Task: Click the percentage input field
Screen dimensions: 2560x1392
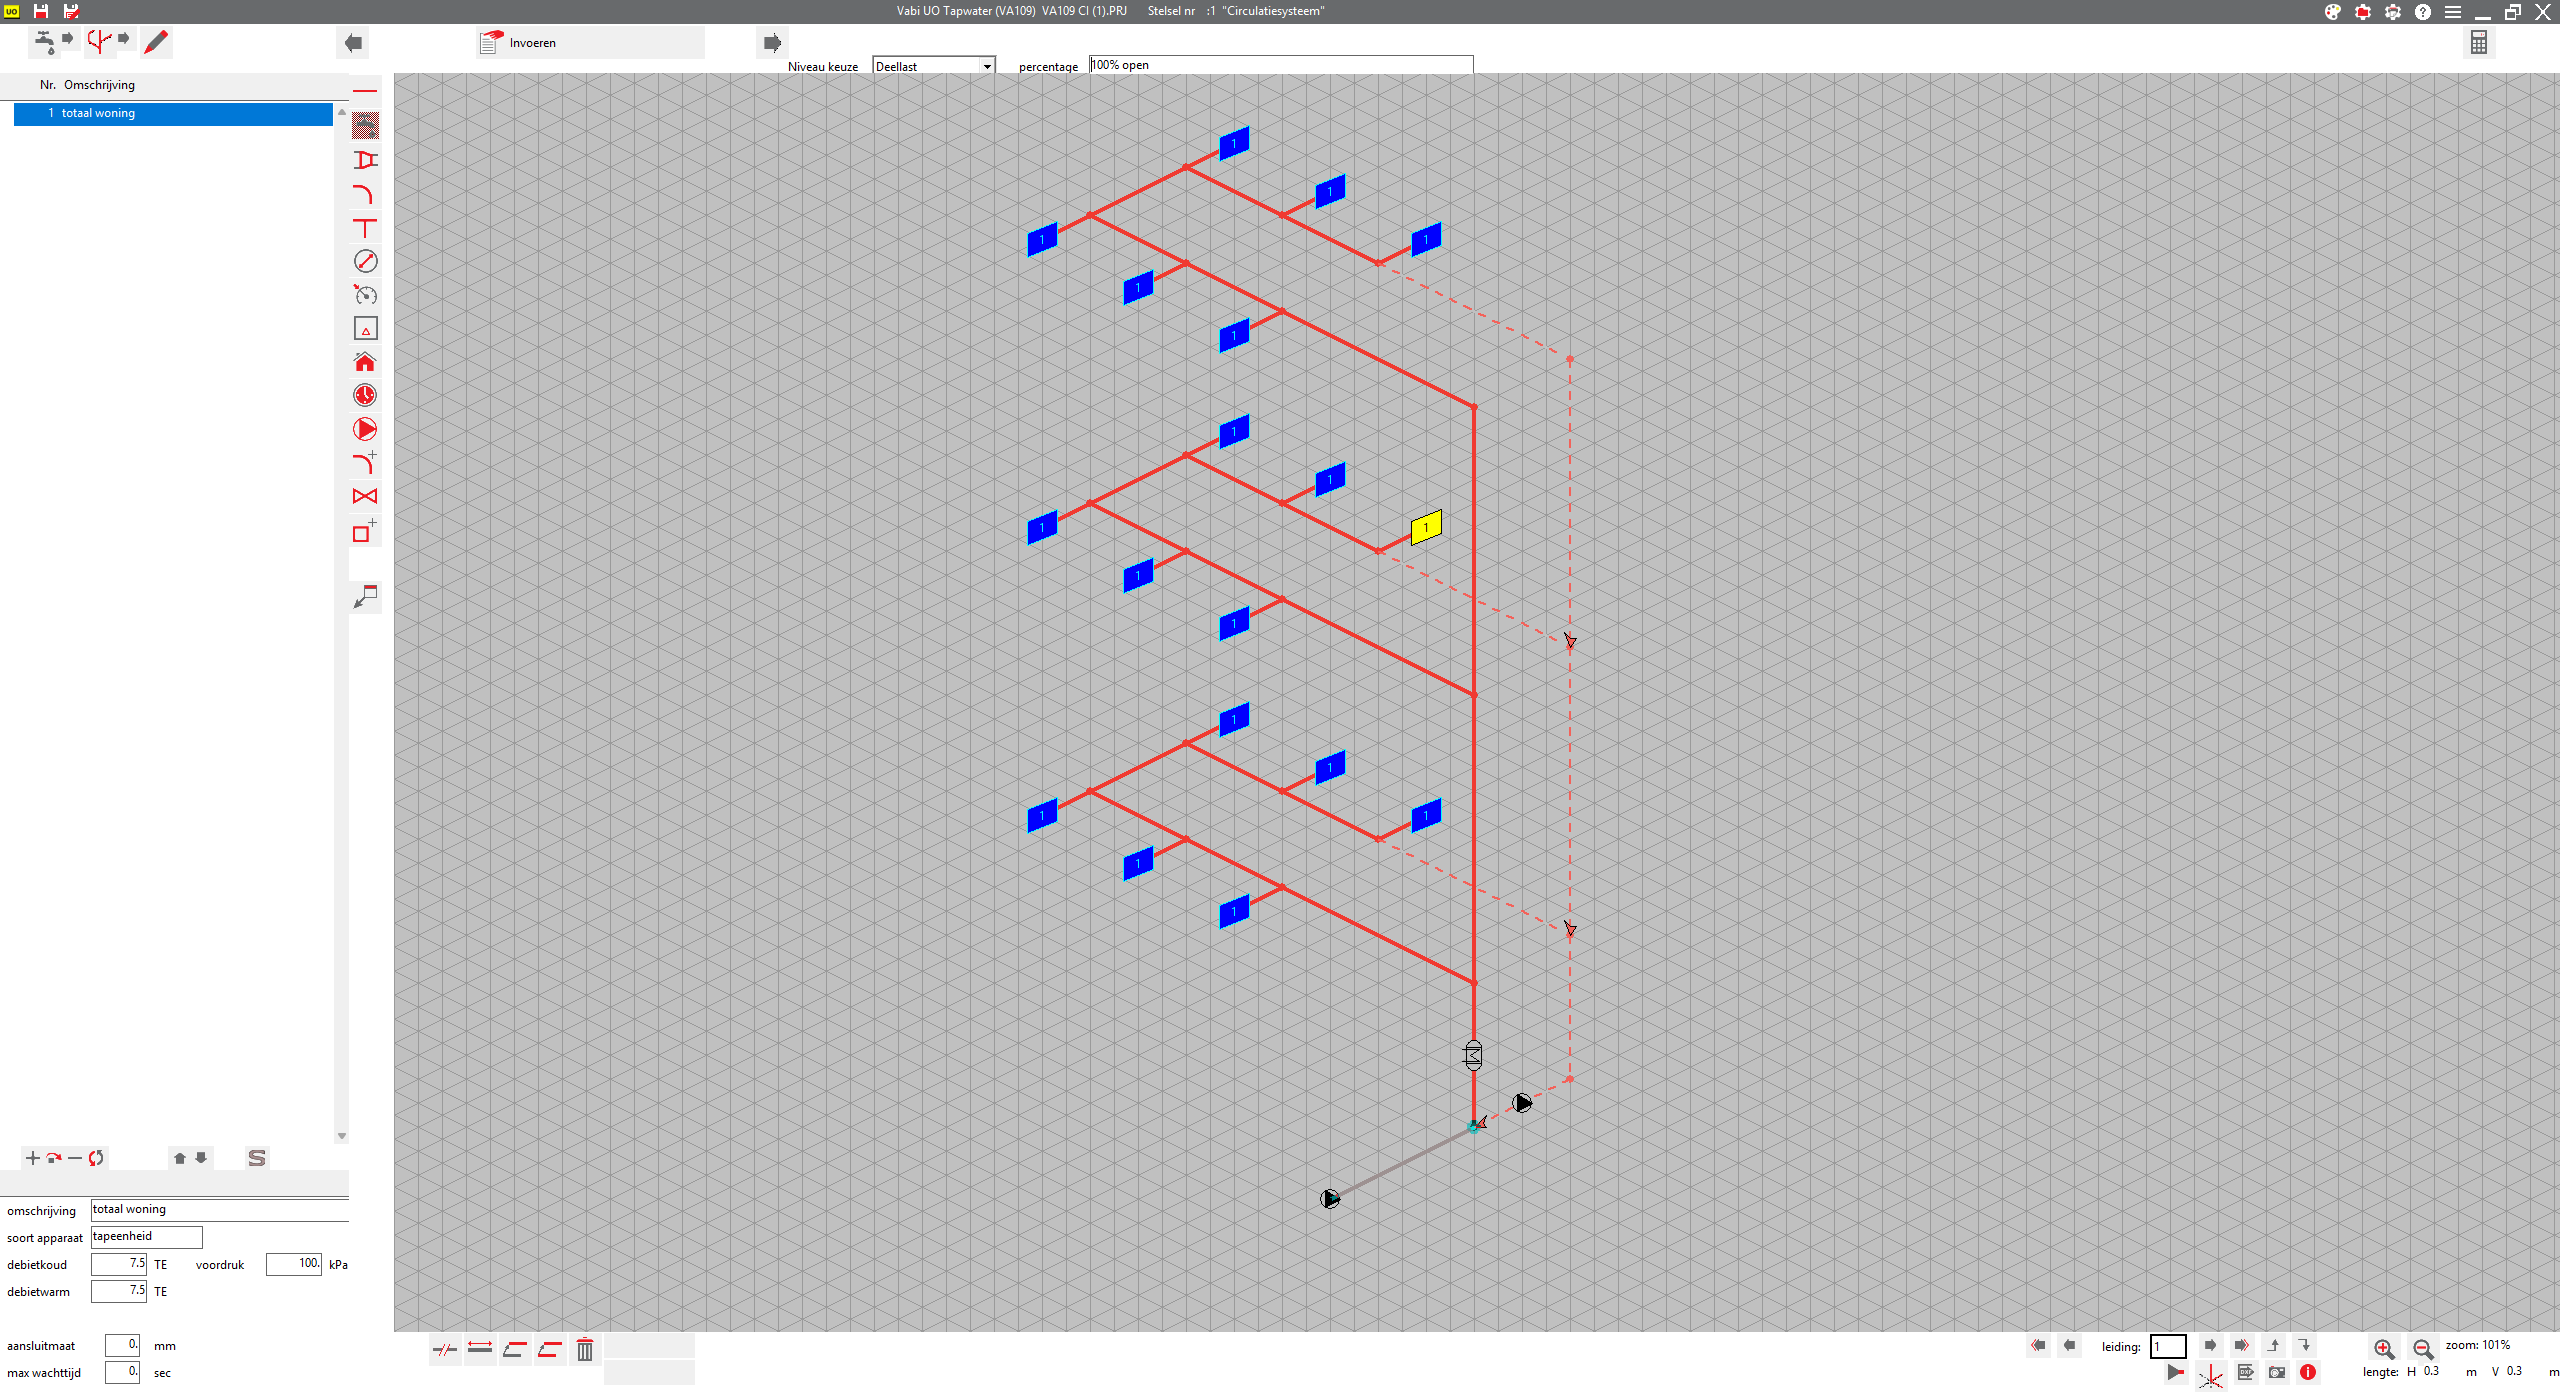Action: click(1280, 65)
